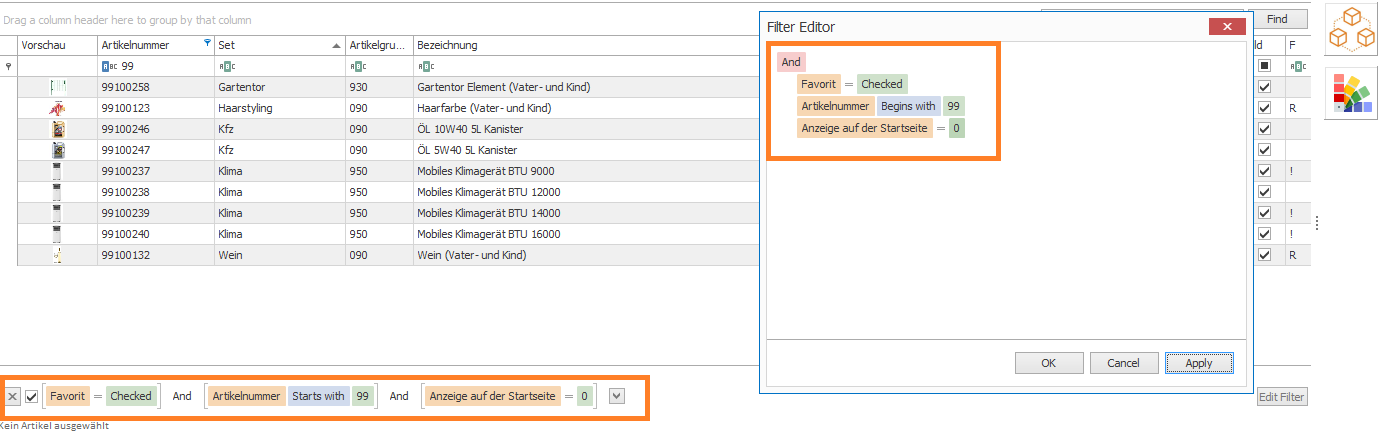
Task: Click the Bezeichnung filter-row ABC icon
Action: coord(423,66)
